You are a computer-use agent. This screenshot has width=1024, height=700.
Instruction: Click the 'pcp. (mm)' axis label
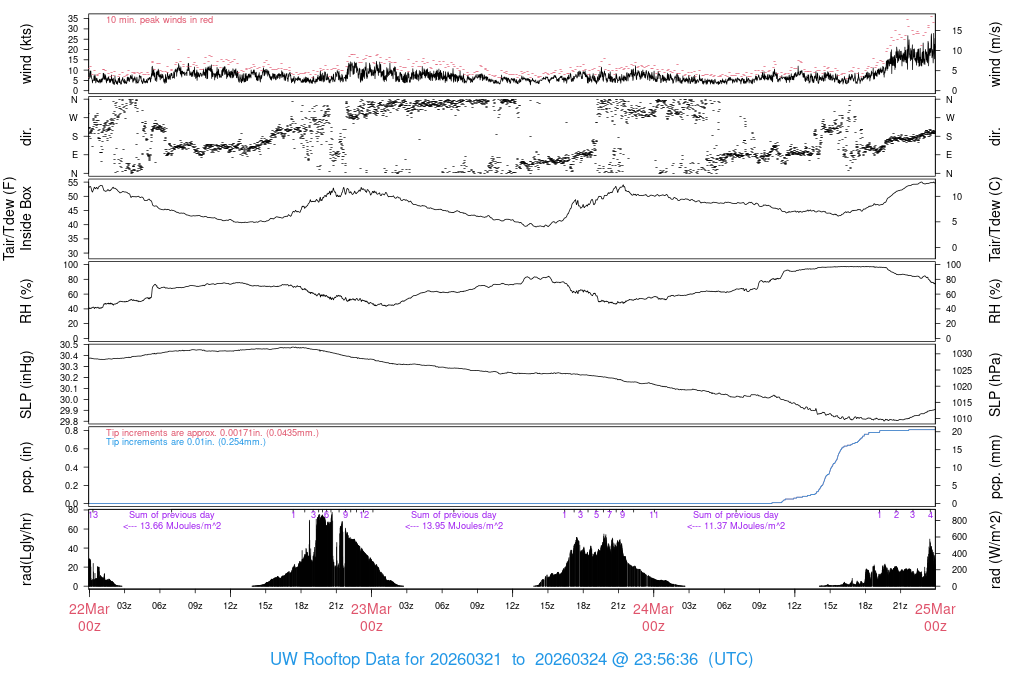pyautogui.click(x=995, y=466)
